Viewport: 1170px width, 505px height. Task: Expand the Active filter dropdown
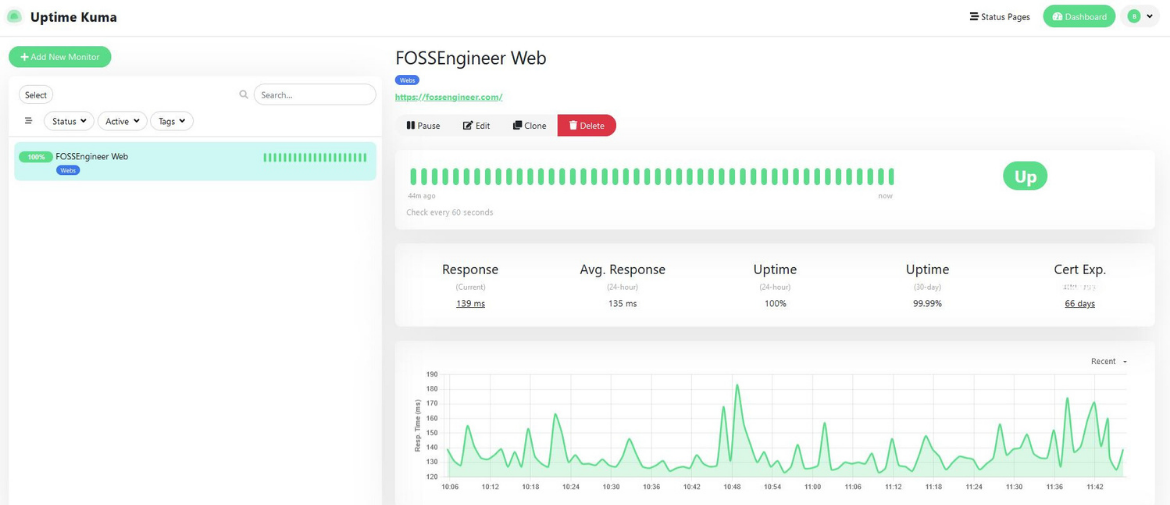[122, 121]
